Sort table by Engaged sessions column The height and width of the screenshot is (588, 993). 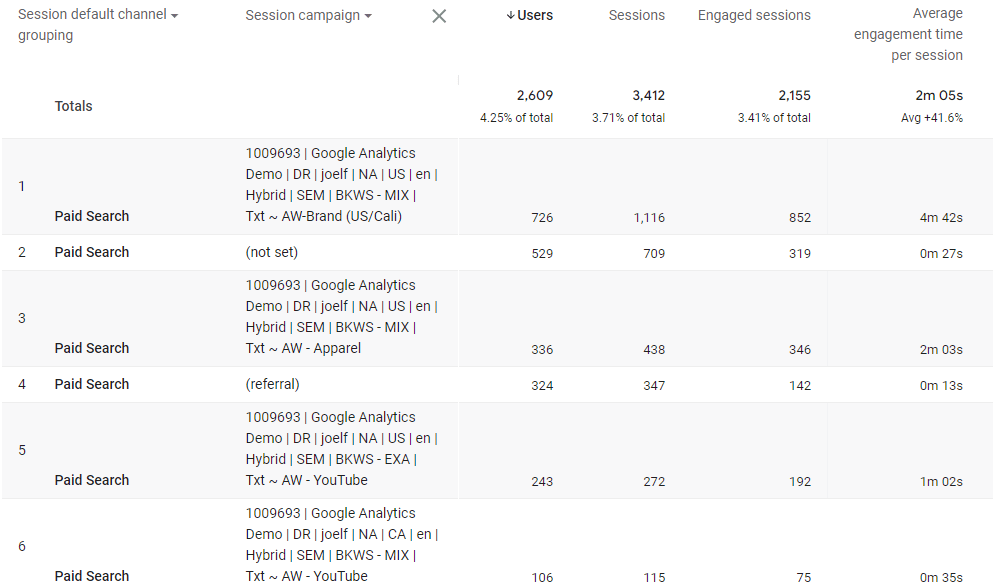tap(754, 15)
